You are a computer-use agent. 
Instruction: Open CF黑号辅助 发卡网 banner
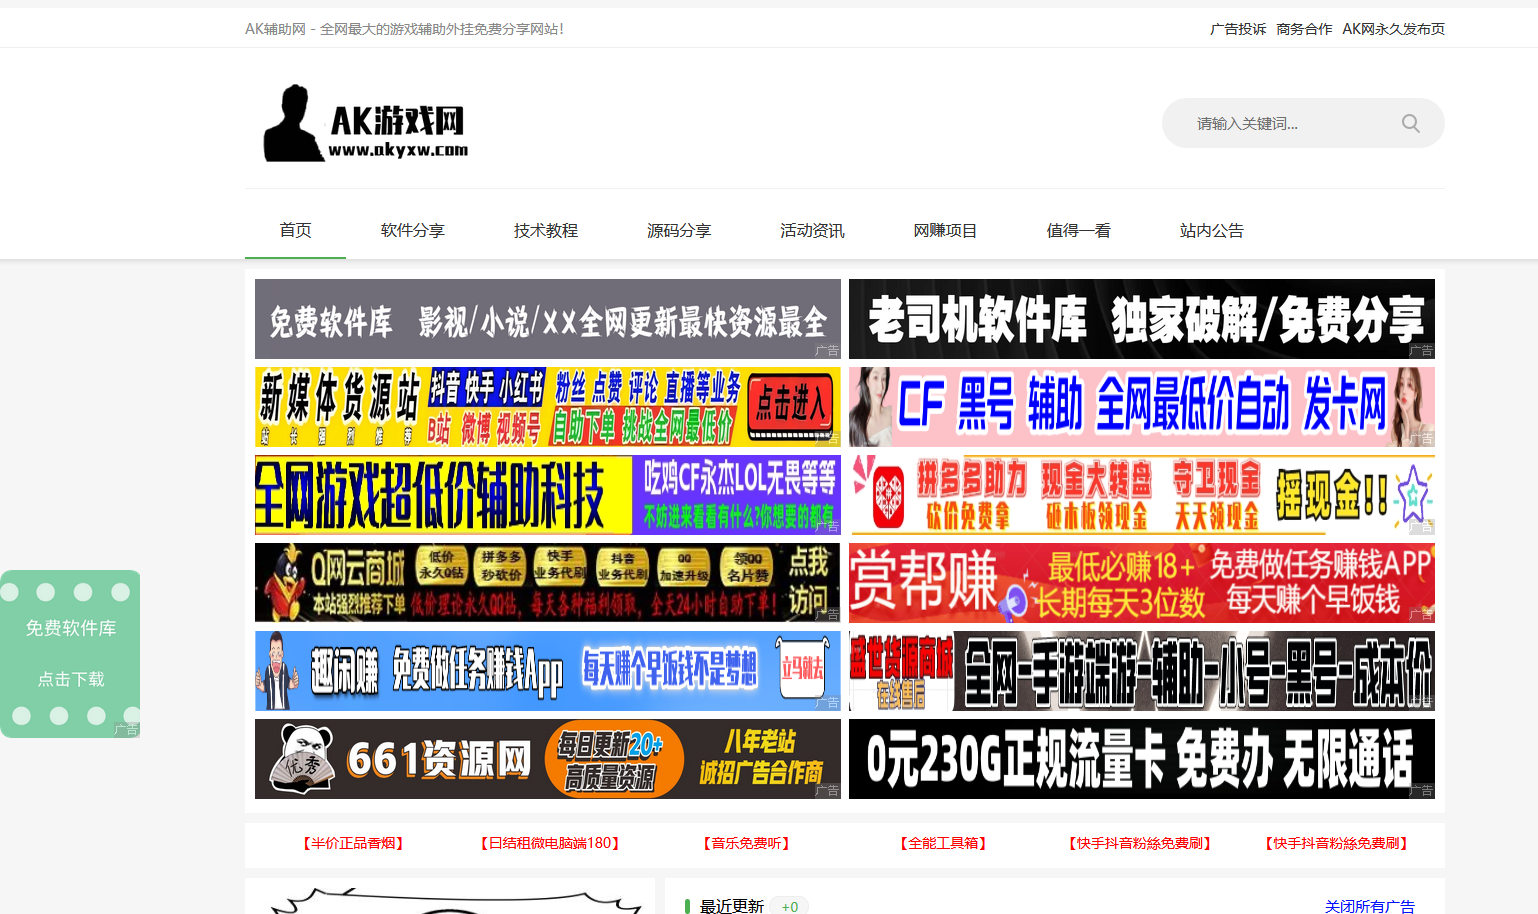pyautogui.click(x=1142, y=407)
